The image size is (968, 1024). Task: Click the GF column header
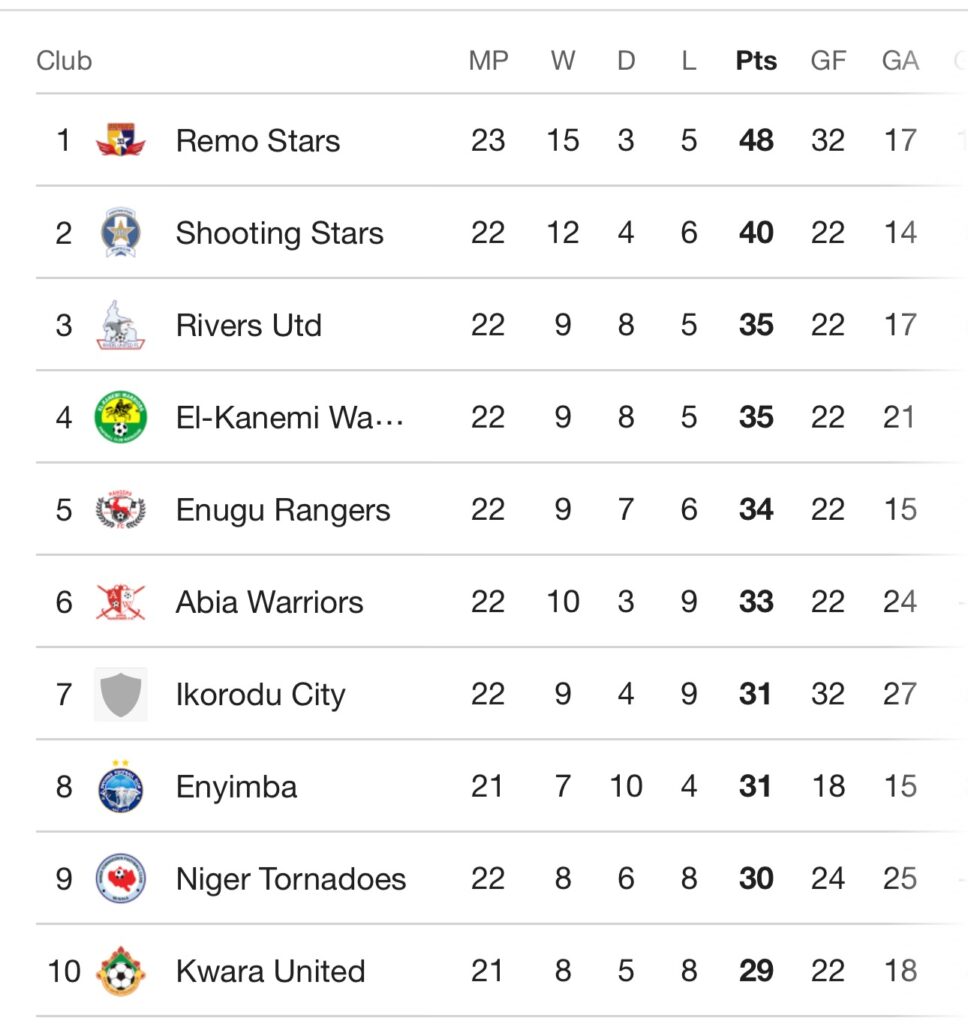click(x=828, y=61)
